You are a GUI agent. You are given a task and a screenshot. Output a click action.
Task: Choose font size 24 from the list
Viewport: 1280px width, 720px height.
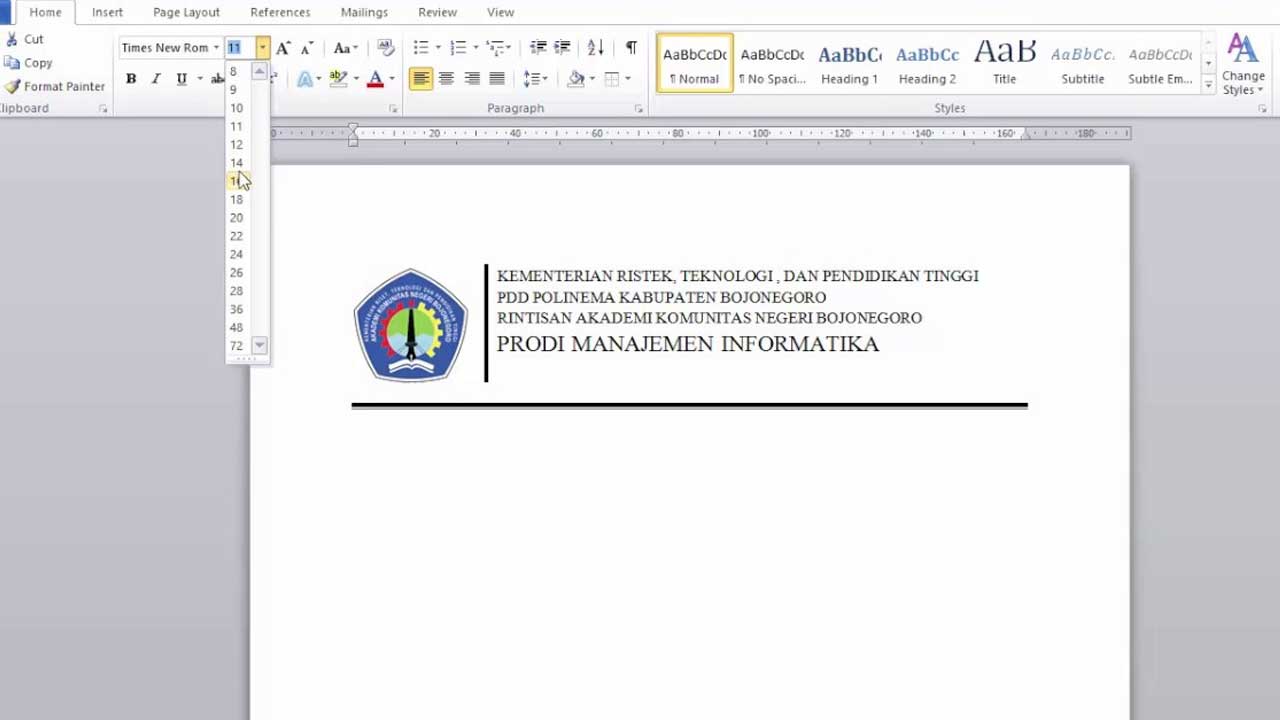(x=236, y=254)
